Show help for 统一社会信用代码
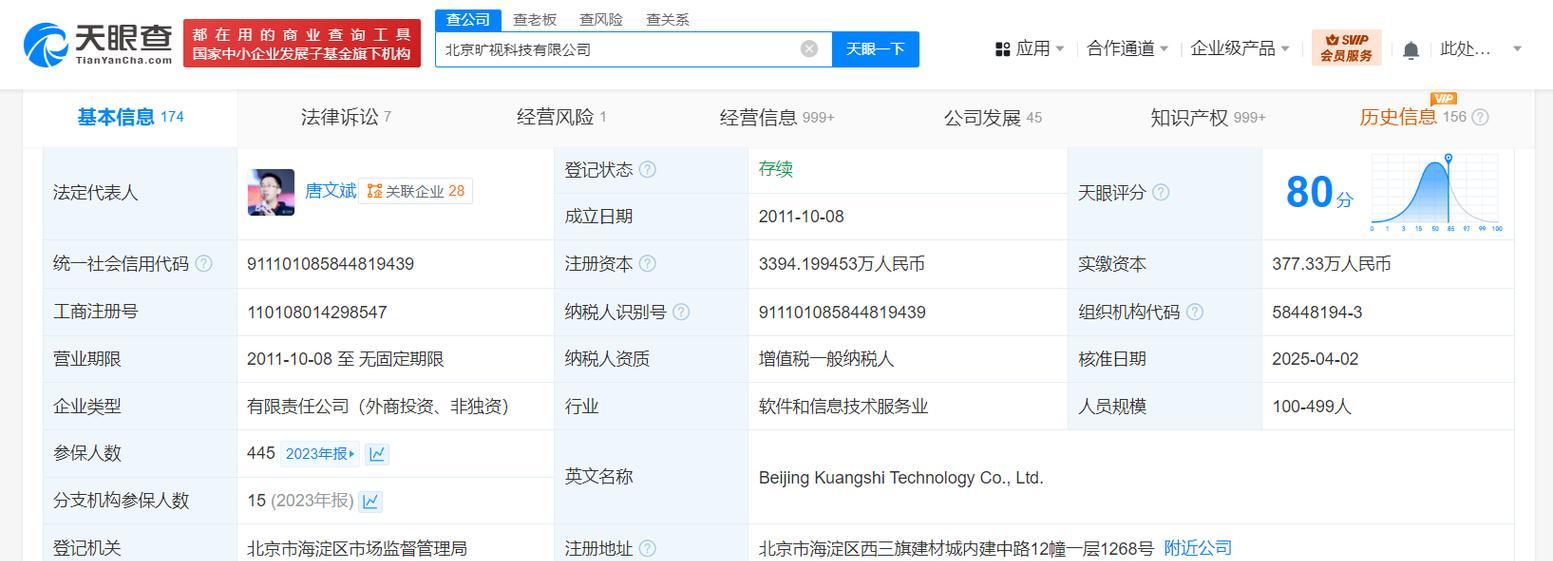Screen dimensions: 1553x561 point(204,264)
